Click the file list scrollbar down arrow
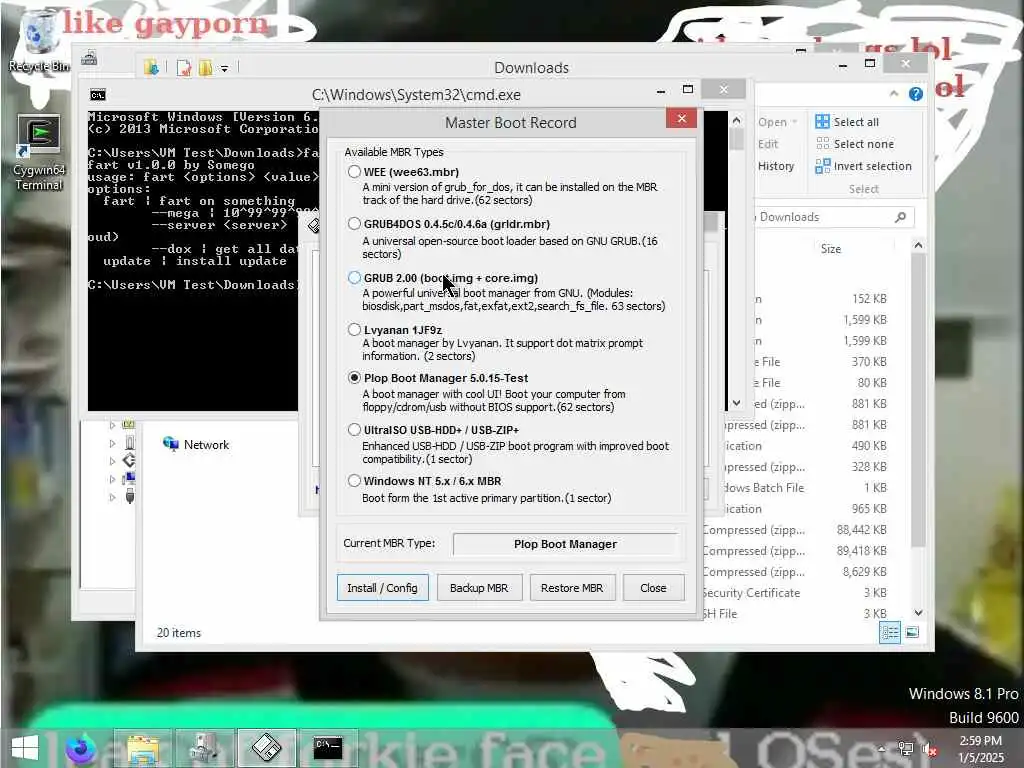 pyautogui.click(x=918, y=613)
